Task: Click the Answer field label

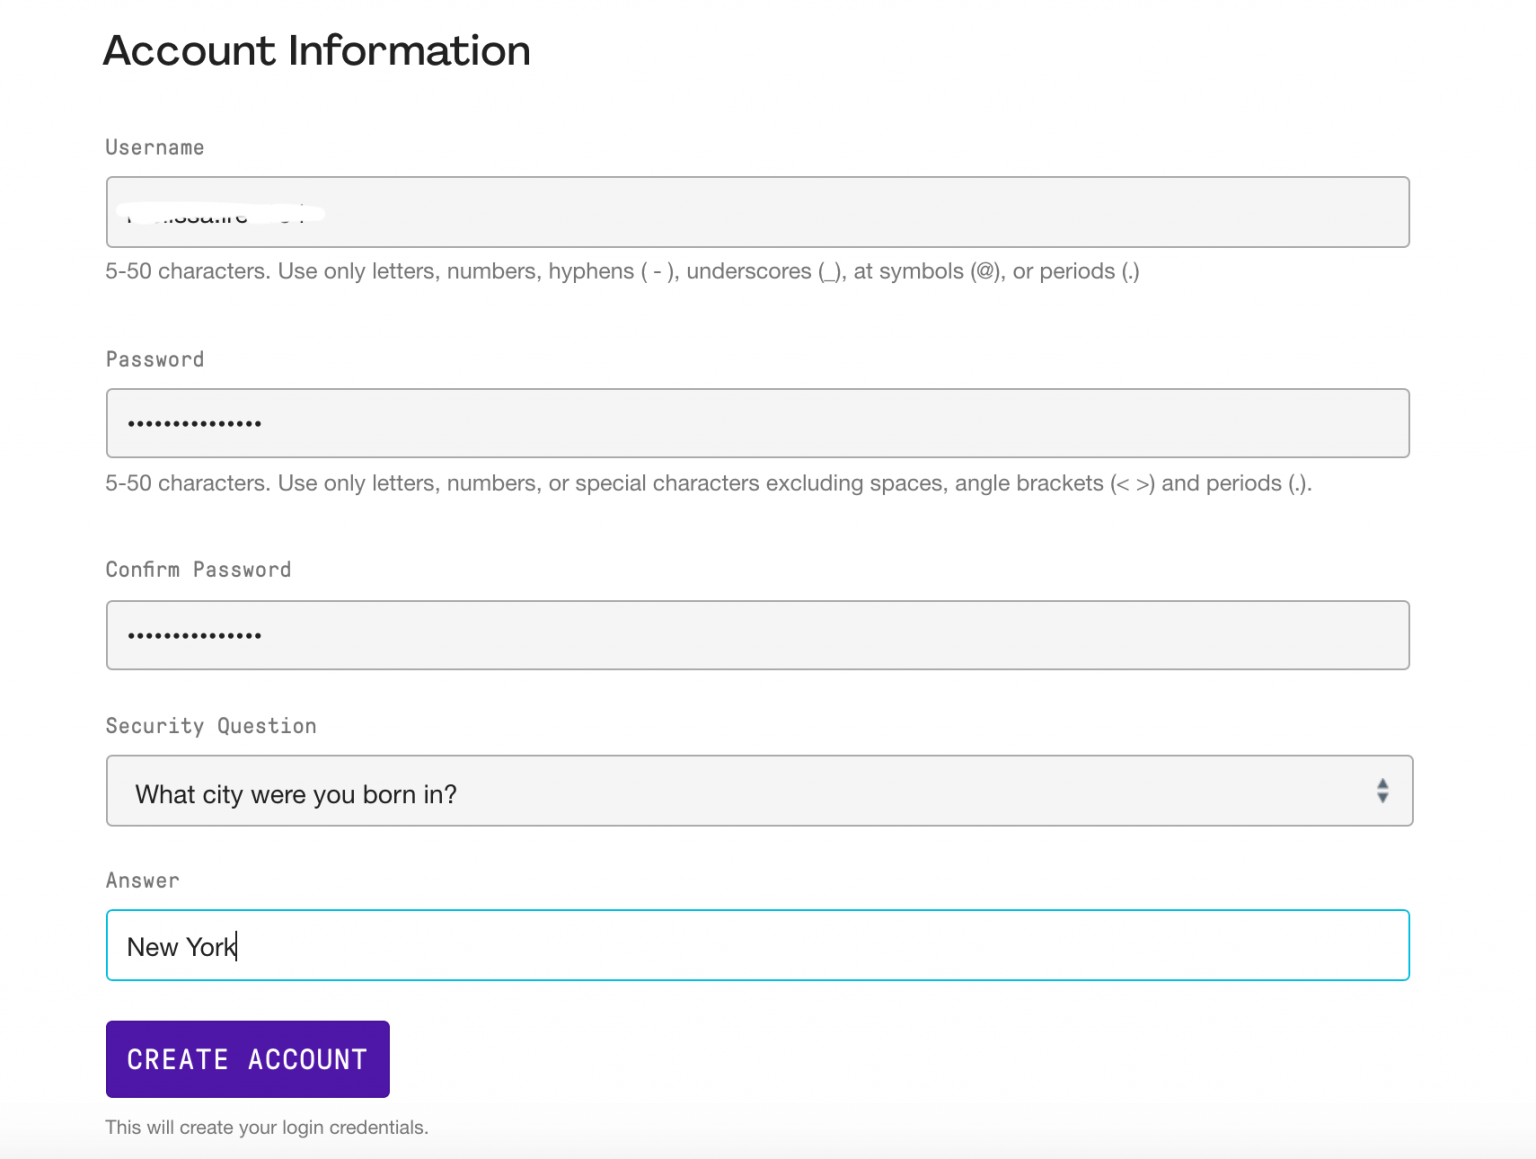Action: [143, 881]
